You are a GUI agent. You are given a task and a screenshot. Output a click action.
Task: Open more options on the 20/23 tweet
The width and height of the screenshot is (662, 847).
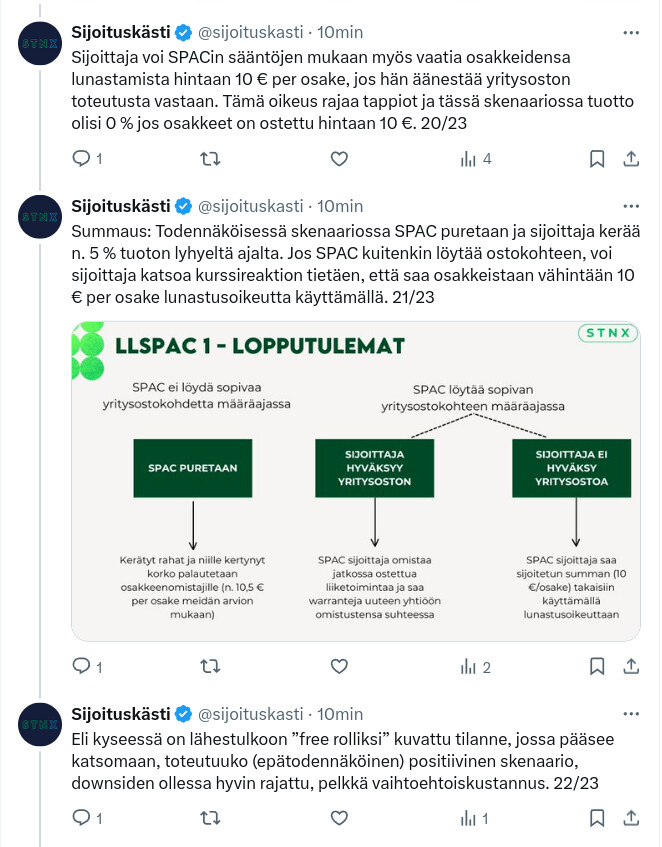(630, 32)
